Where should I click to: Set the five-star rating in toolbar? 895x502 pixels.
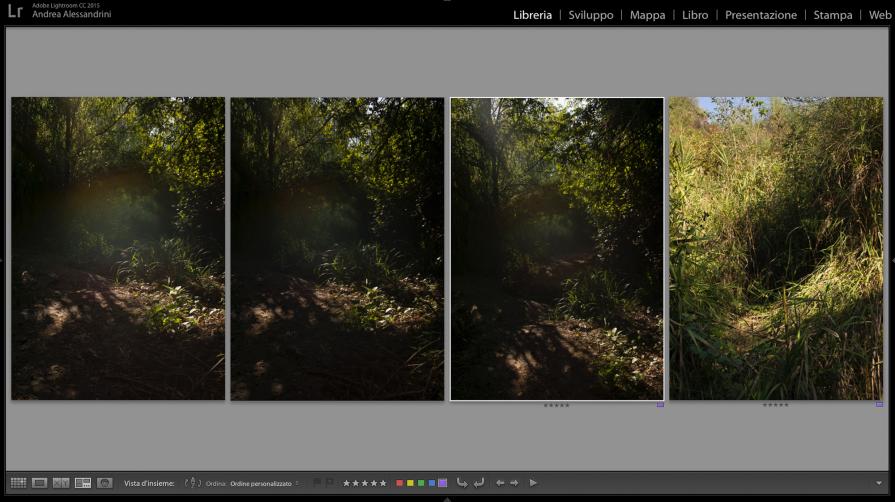coord(383,483)
